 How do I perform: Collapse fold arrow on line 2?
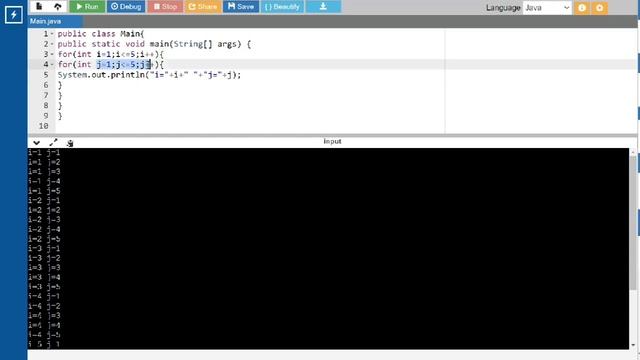52,44
